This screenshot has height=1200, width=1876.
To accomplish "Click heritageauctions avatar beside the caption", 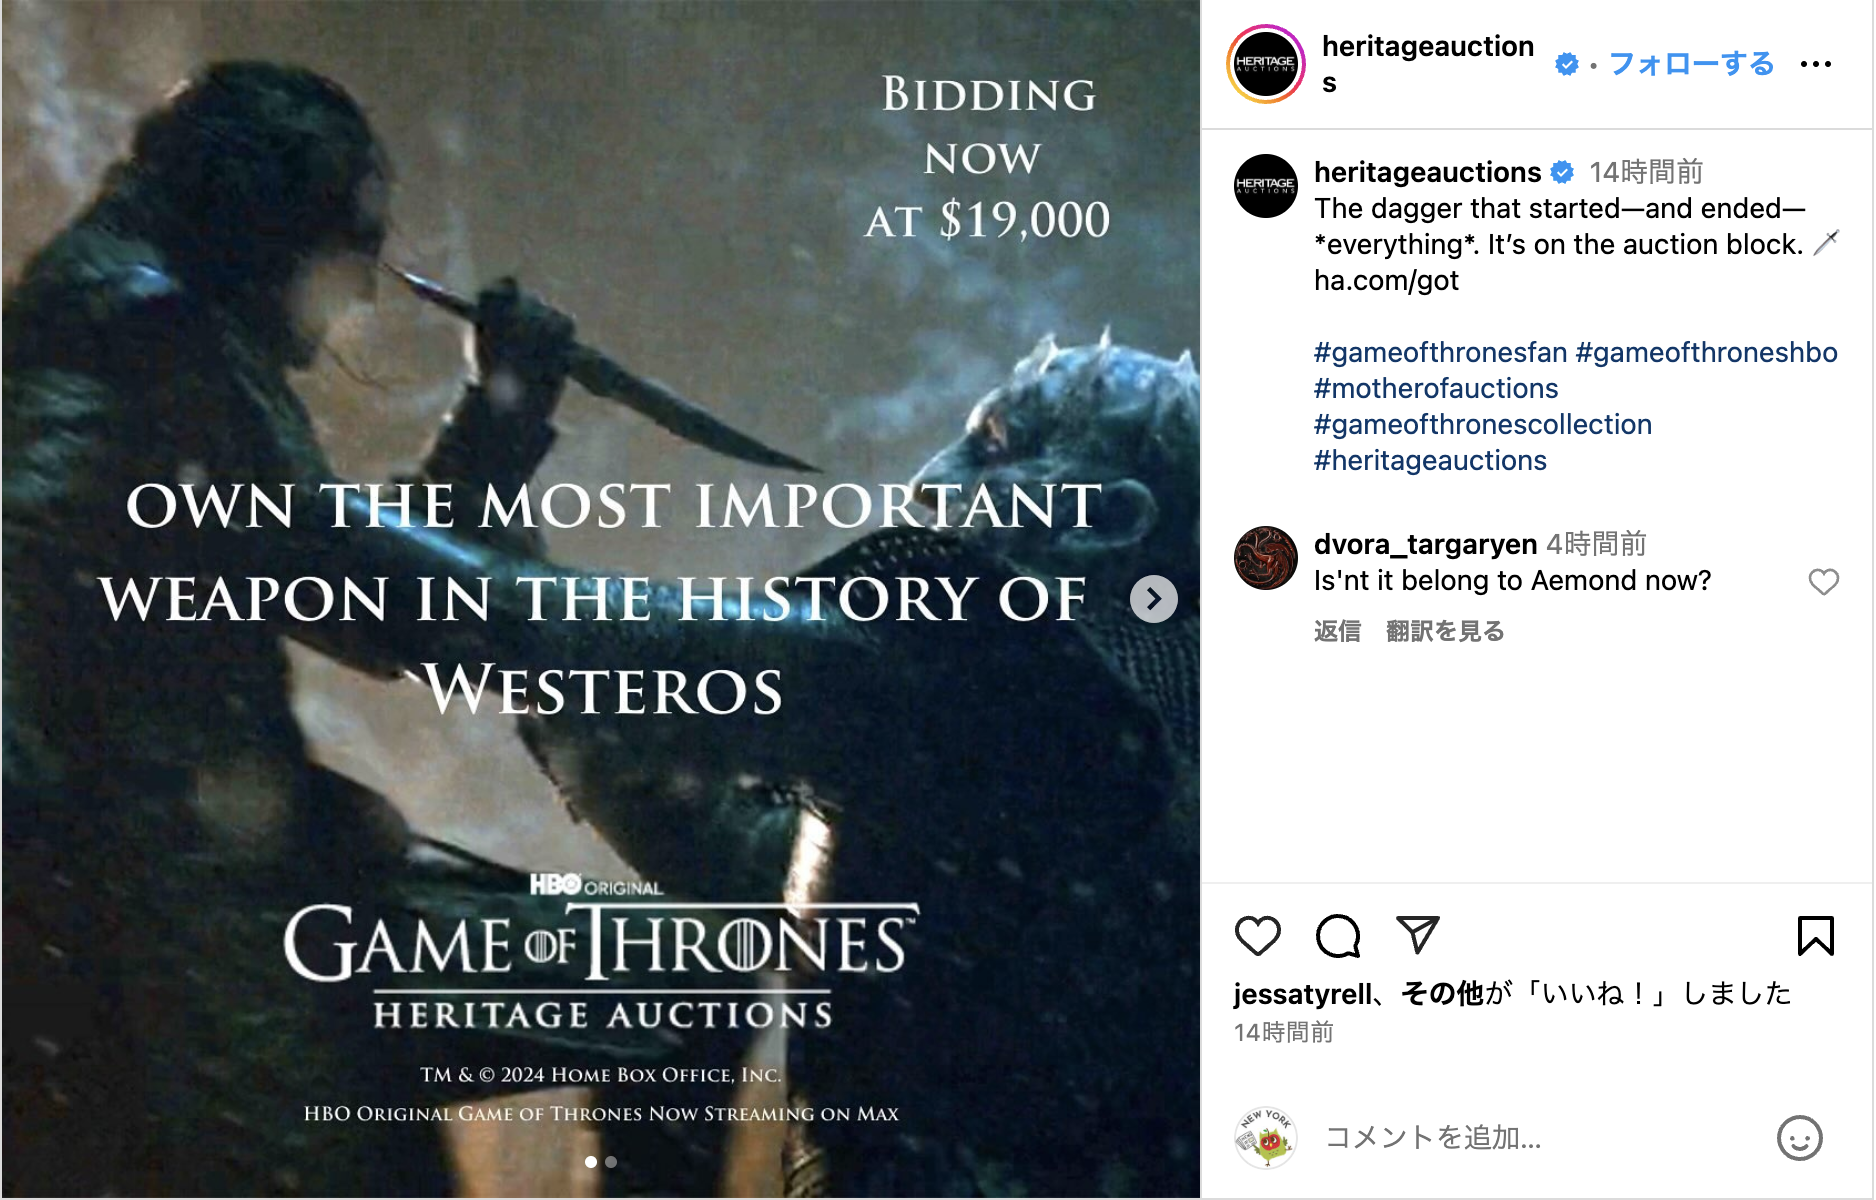I will pos(1266,186).
